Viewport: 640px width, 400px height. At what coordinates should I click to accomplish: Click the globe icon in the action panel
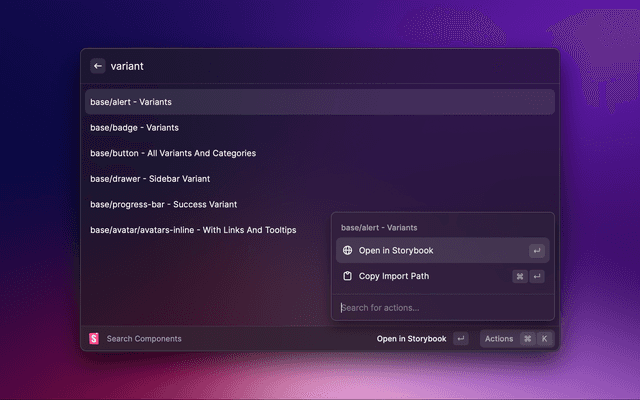347,250
